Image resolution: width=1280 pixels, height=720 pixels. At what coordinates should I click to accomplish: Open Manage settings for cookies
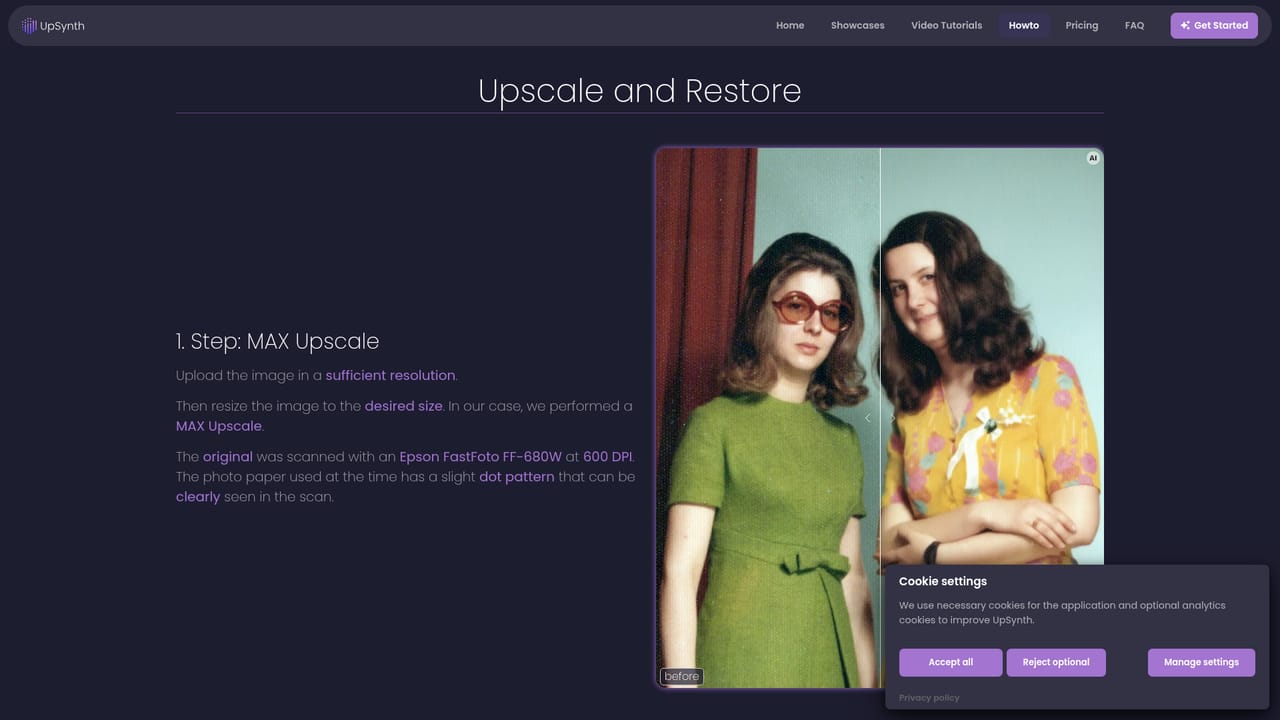click(x=1201, y=662)
